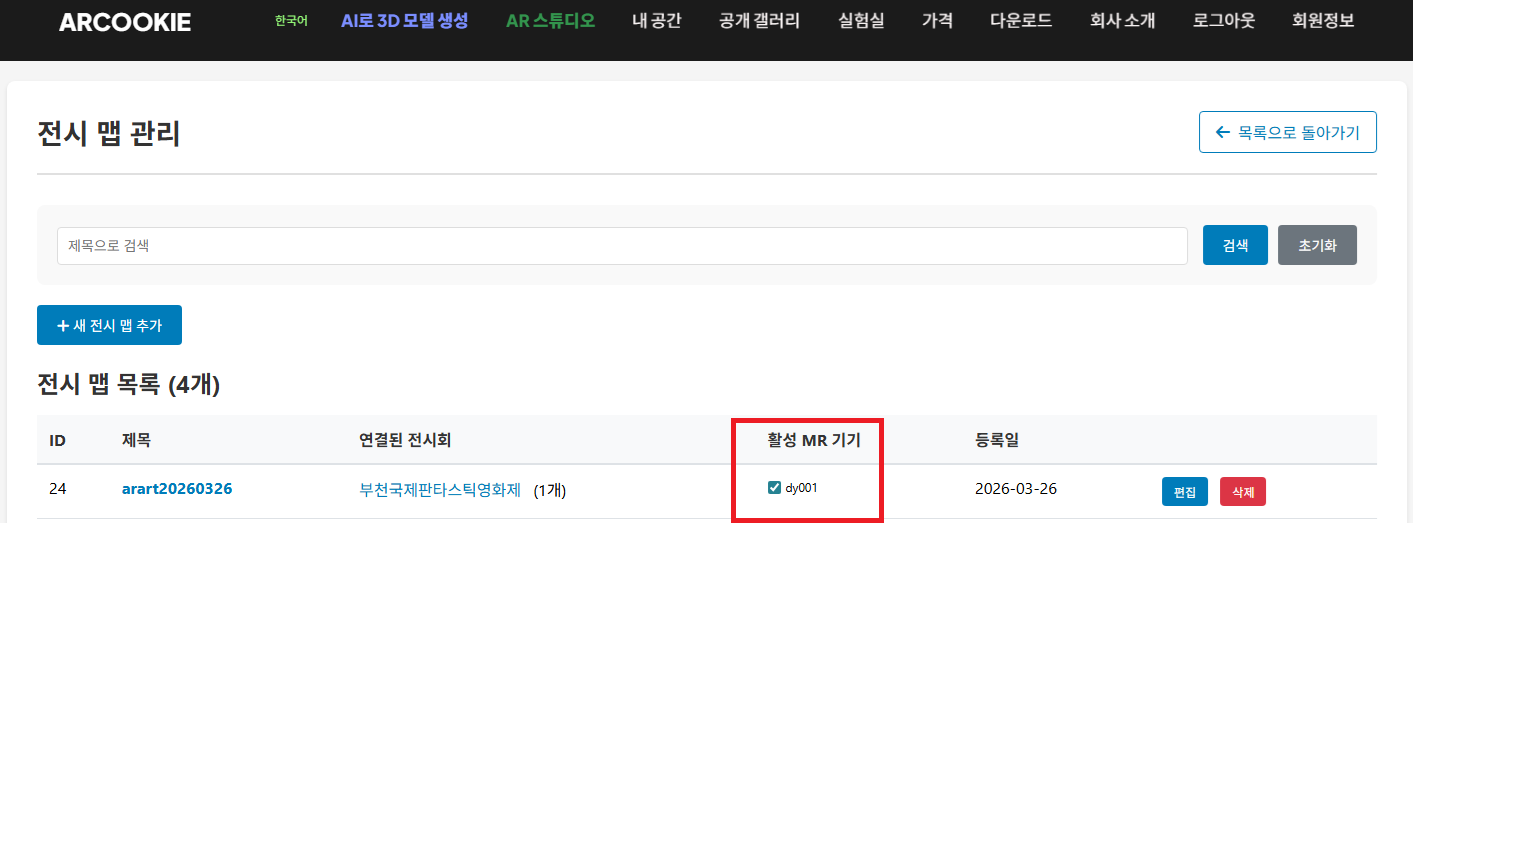The image size is (1536, 864).
Task: Click 로그아웃 to sign out
Action: tap(1223, 20)
